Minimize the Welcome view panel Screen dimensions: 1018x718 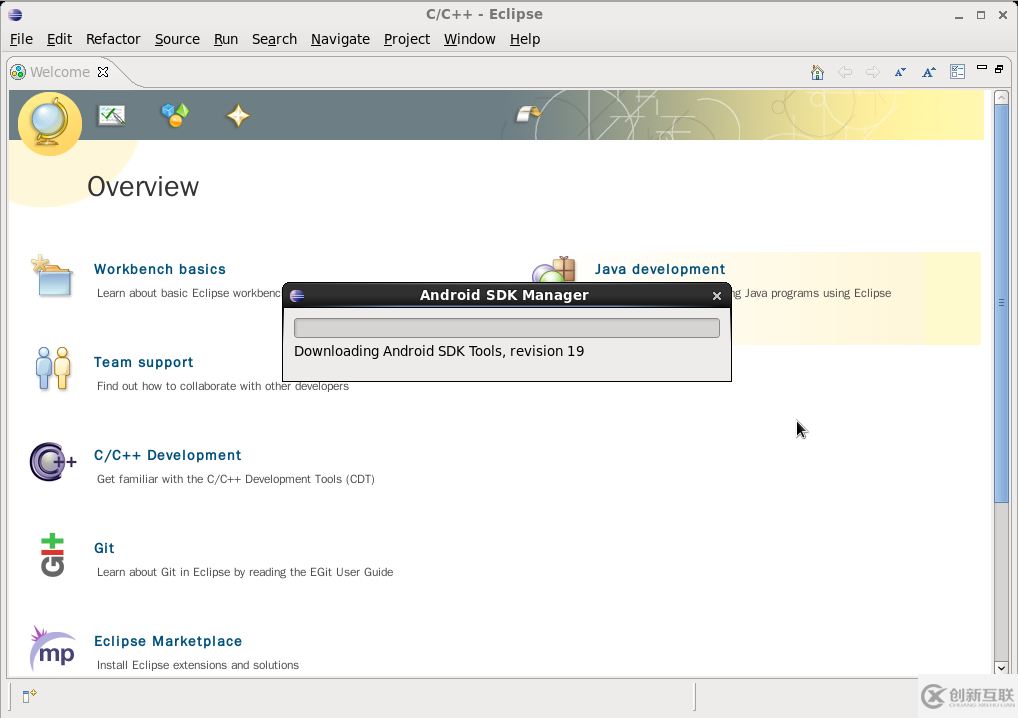pyautogui.click(x=982, y=68)
